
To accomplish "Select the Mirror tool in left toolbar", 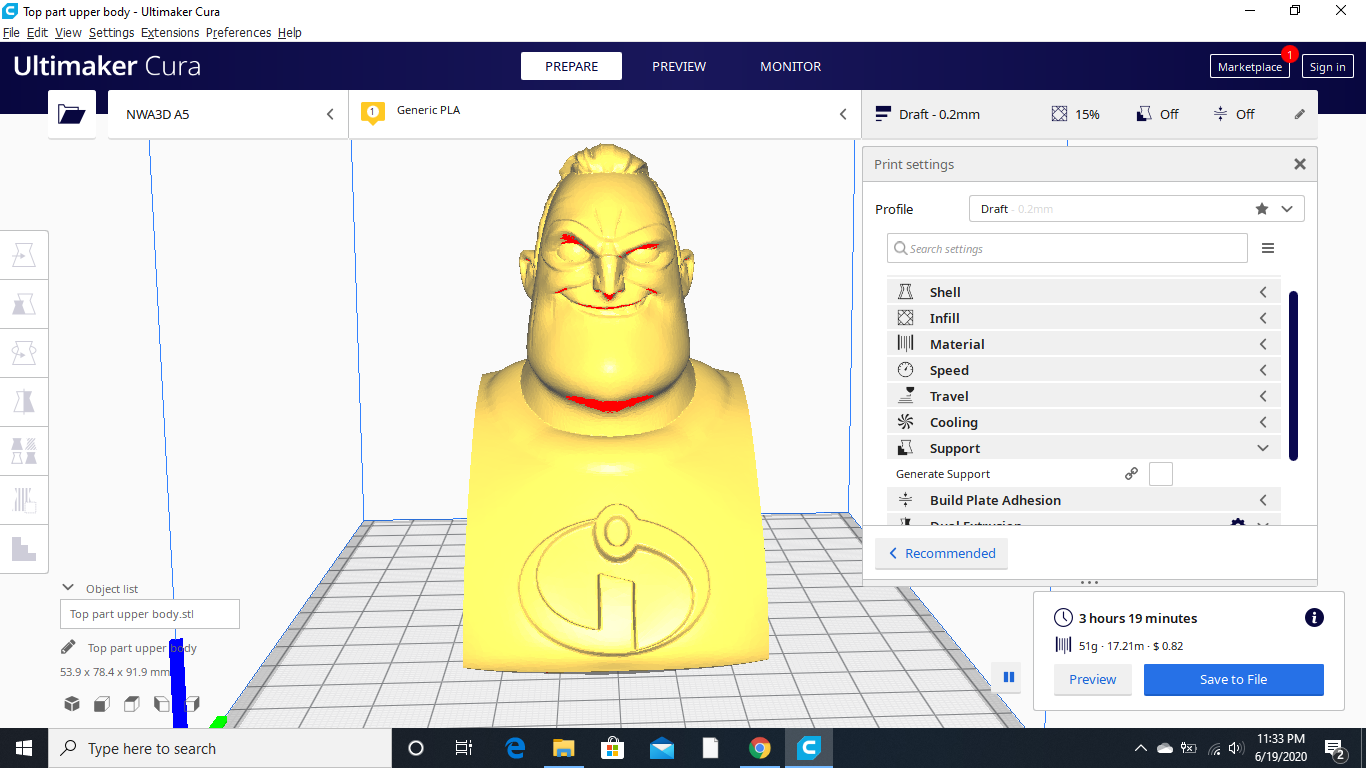I will click(x=24, y=402).
